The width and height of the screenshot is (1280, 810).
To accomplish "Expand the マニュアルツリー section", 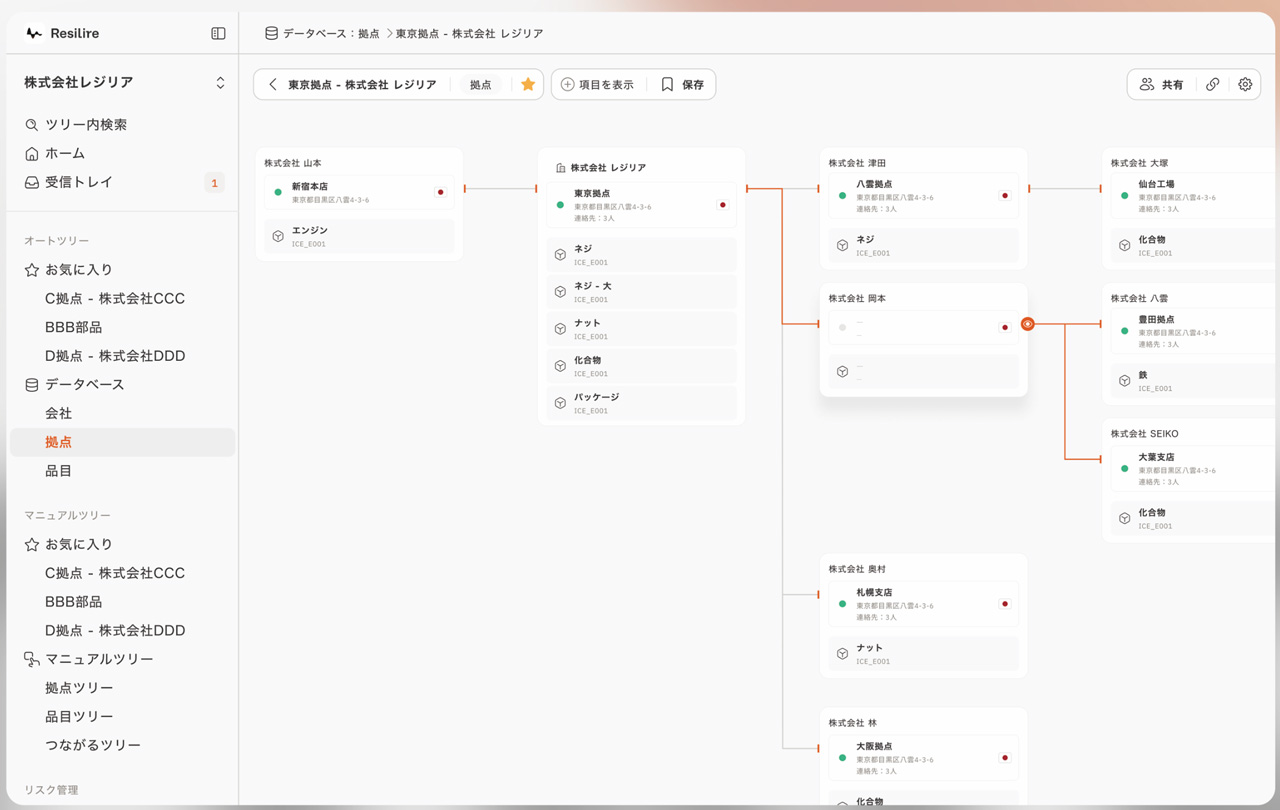I will point(98,660).
